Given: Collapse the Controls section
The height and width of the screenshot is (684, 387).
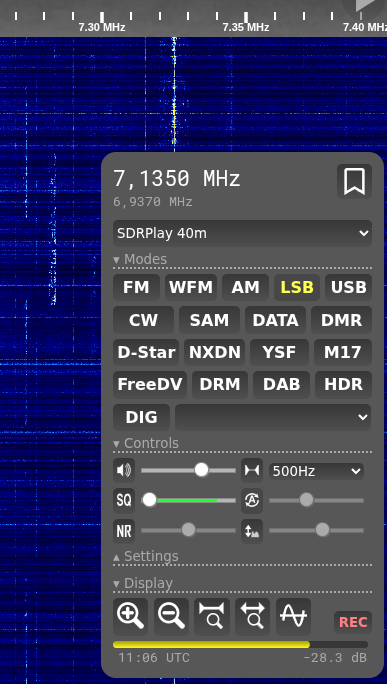Looking at the screenshot, I should tap(146, 444).
